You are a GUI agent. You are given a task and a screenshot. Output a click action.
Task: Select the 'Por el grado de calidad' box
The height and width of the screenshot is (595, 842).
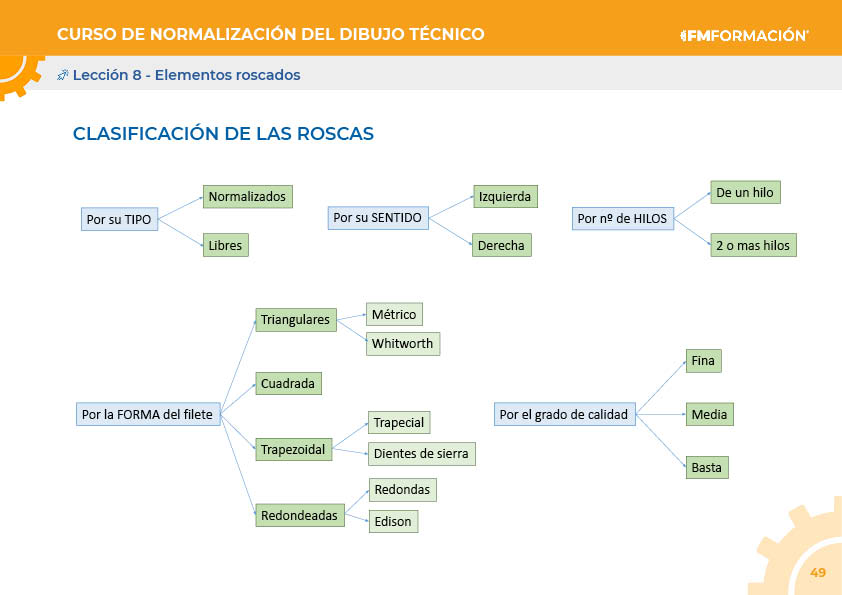coord(564,414)
